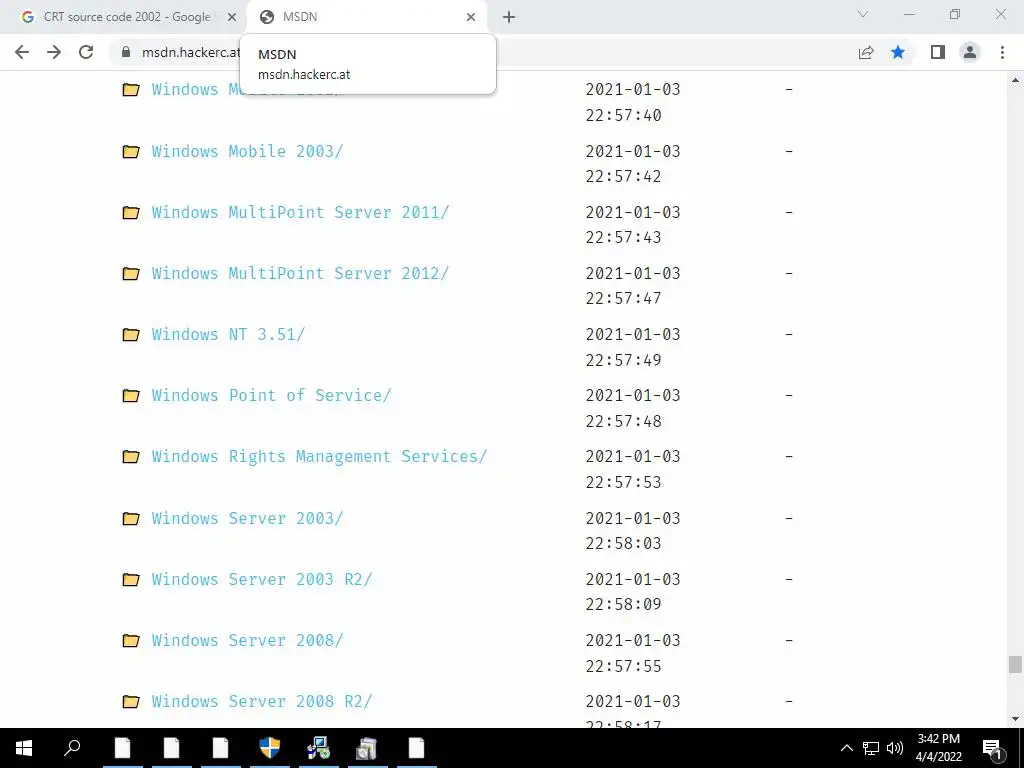Toggle the bookmark star
This screenshot has width=1024, height=768.
pos(898,52)
